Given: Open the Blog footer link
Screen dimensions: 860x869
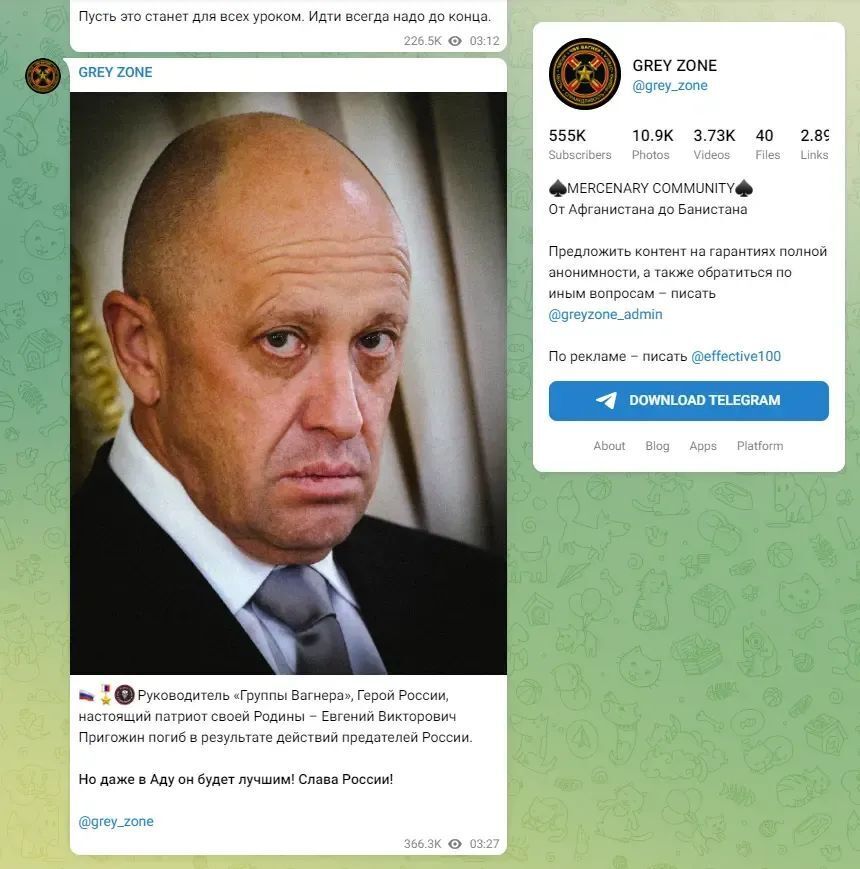Looking at the screenshot, I should click(657, 446).
